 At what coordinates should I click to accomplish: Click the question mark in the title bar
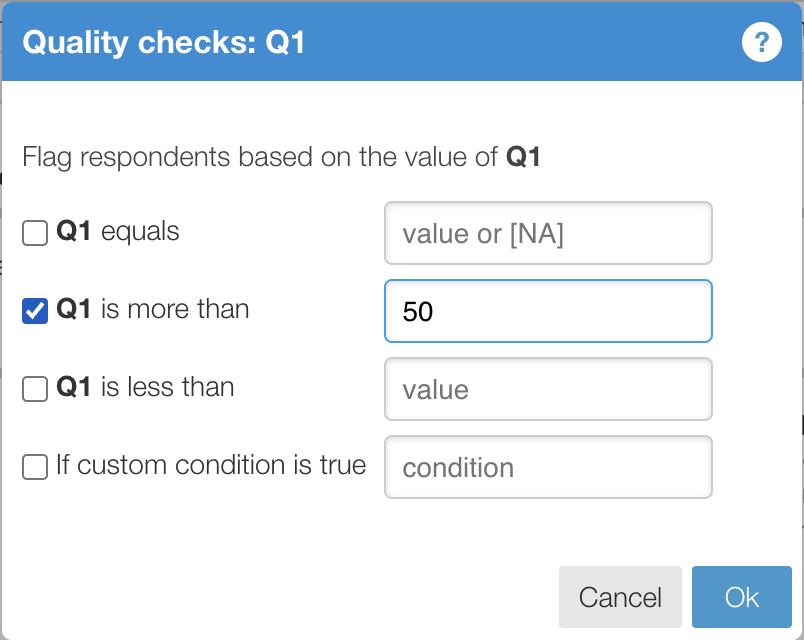(761, 42)
